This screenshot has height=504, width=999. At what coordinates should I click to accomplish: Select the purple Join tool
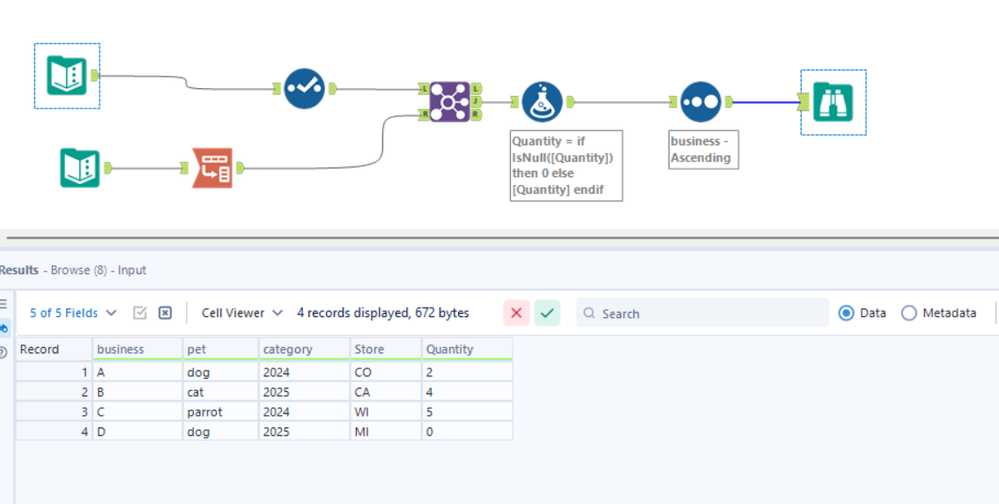450,102
